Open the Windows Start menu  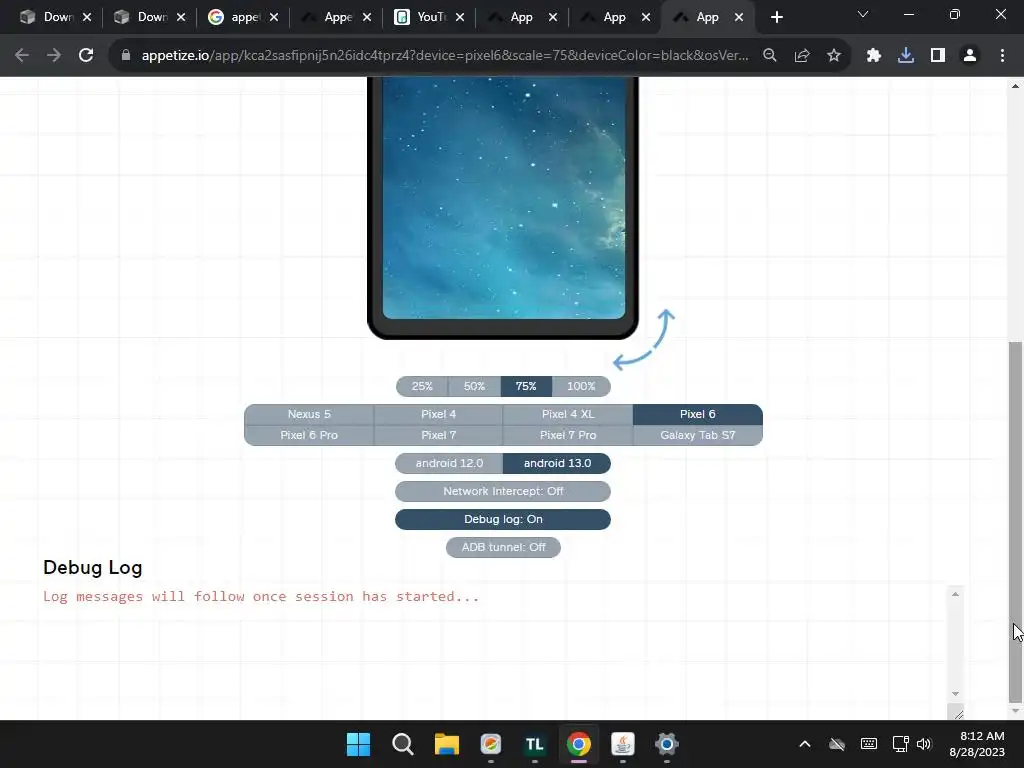point(359,744)
